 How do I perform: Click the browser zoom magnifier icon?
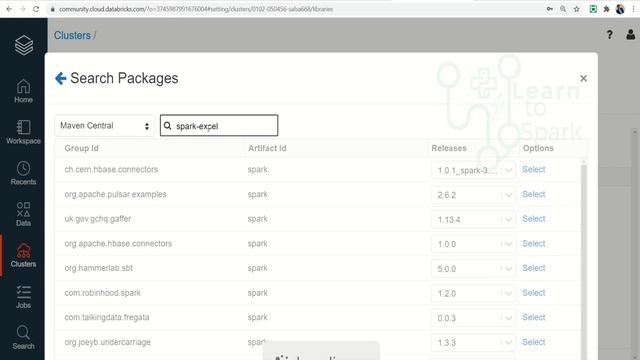point(563,9)
